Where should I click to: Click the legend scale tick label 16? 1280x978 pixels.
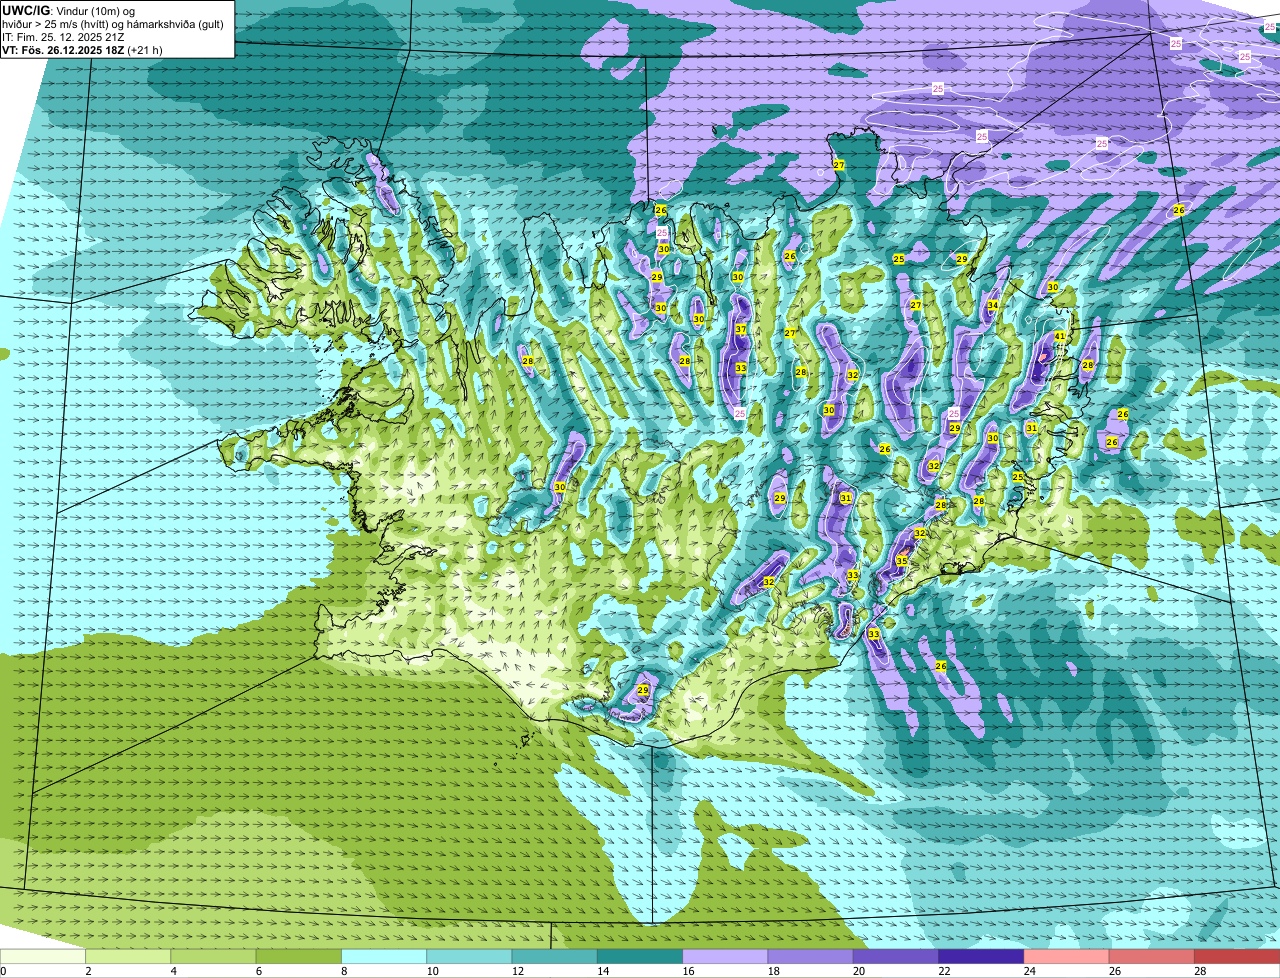(688, 971)
